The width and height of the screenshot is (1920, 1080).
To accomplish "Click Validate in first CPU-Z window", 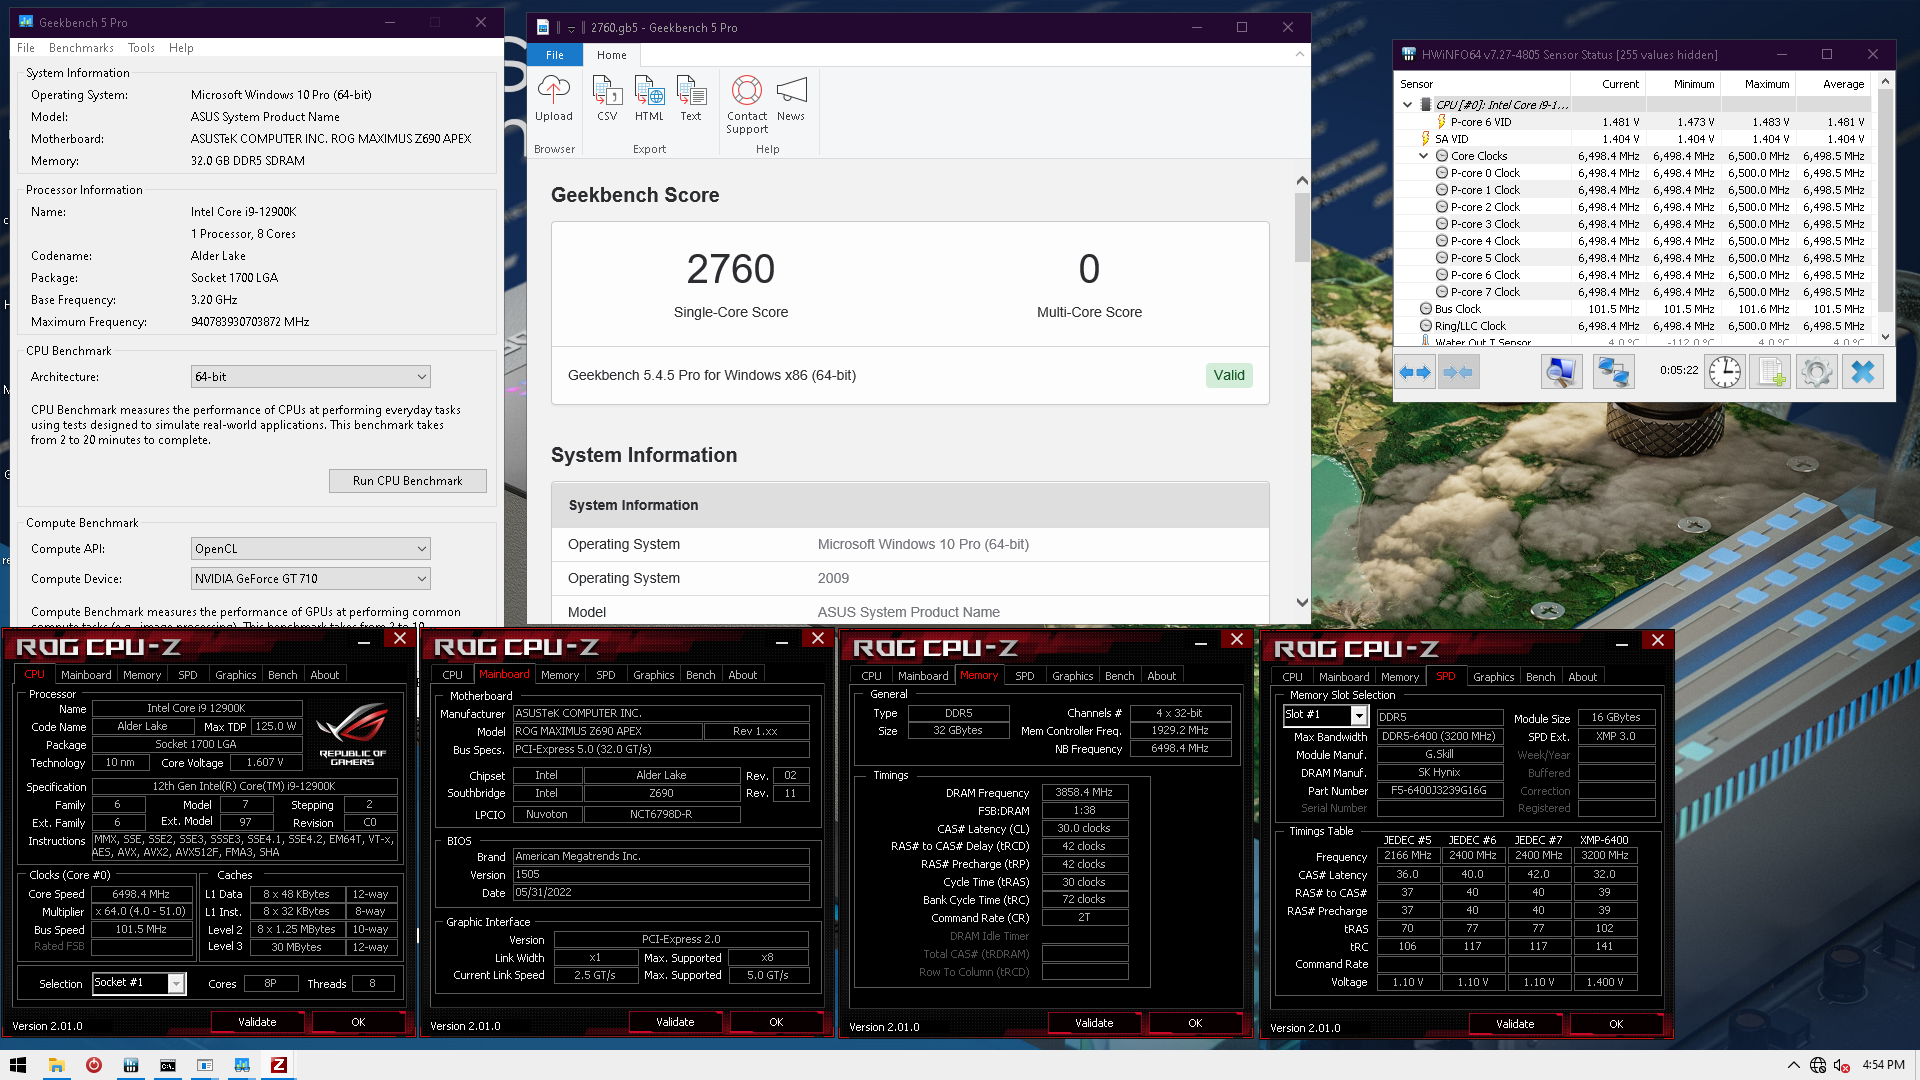I will click(x=257, y=1022).
